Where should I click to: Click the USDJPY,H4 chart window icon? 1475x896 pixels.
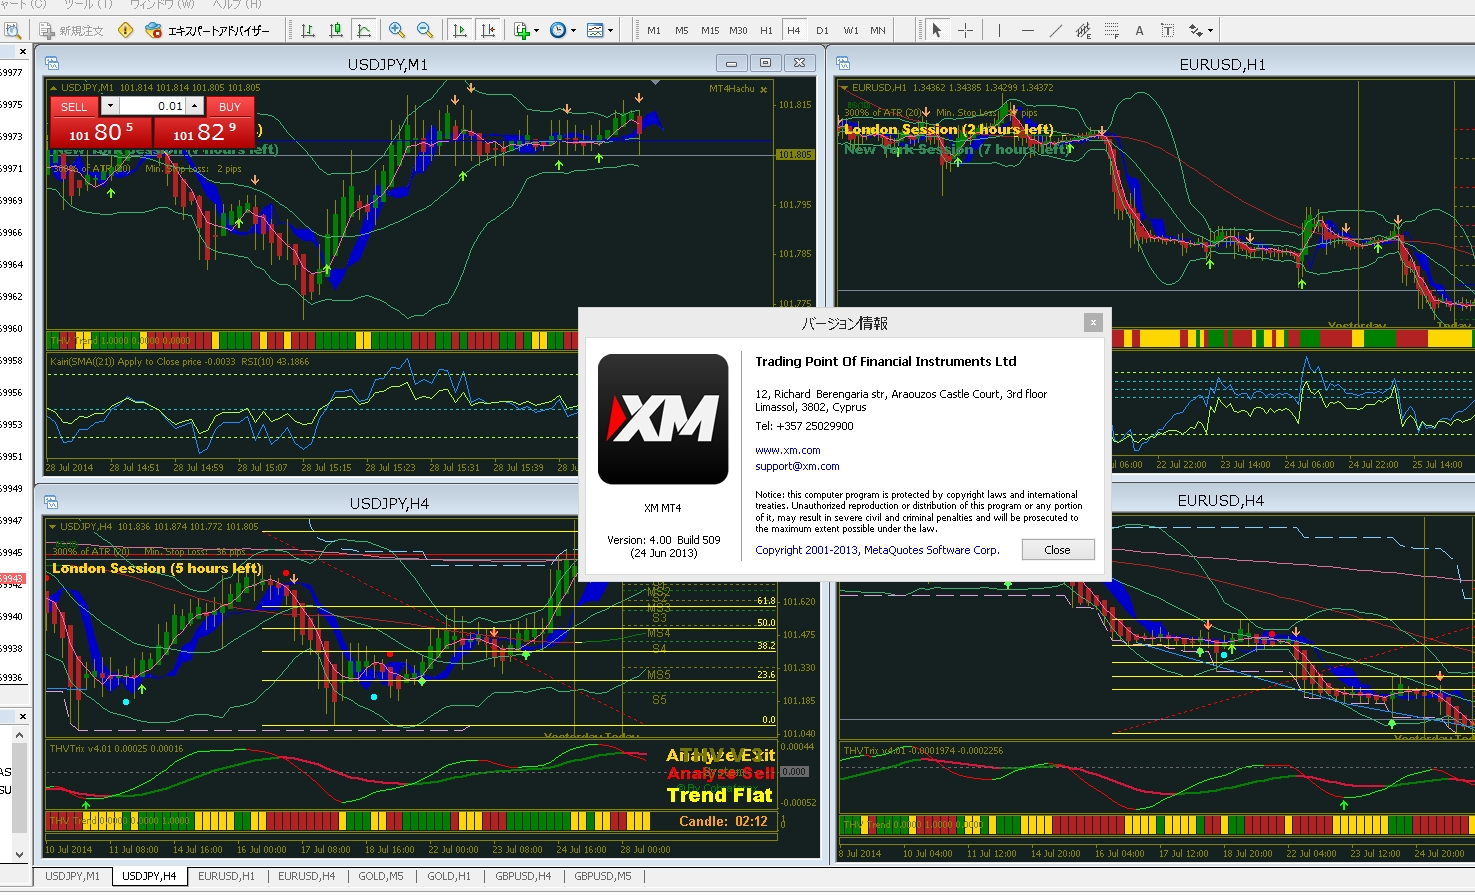coord(52,502)
